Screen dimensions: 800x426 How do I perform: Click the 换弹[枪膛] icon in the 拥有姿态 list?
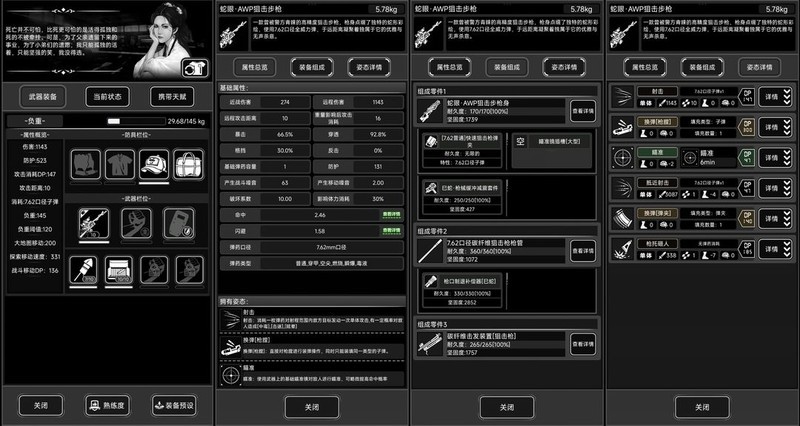pos(230,347)
